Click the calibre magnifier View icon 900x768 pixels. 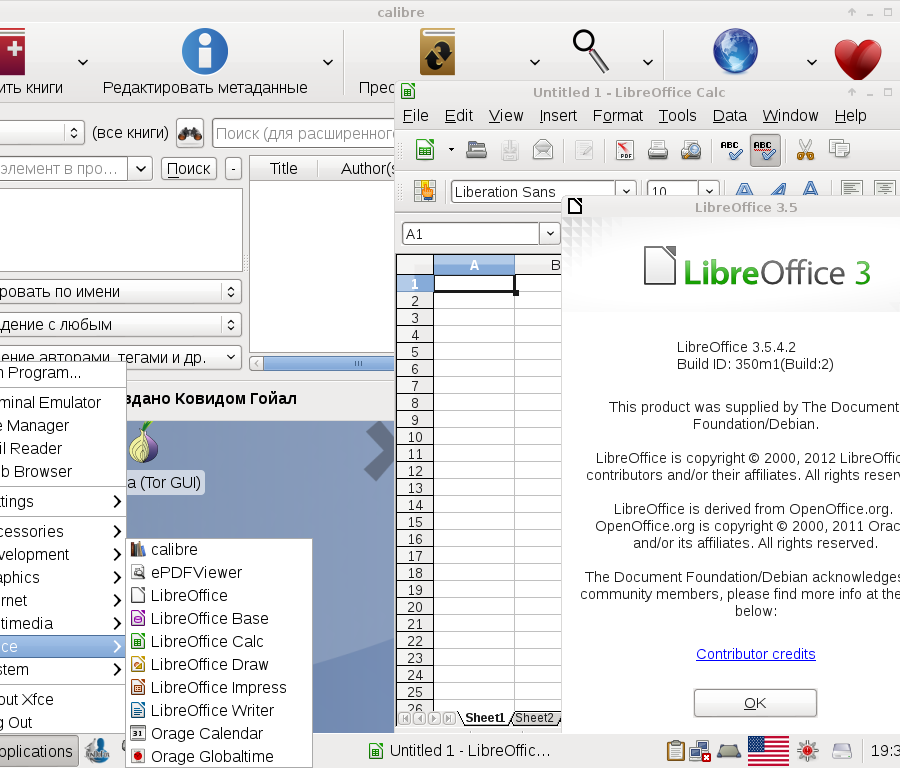pos(591,52)
